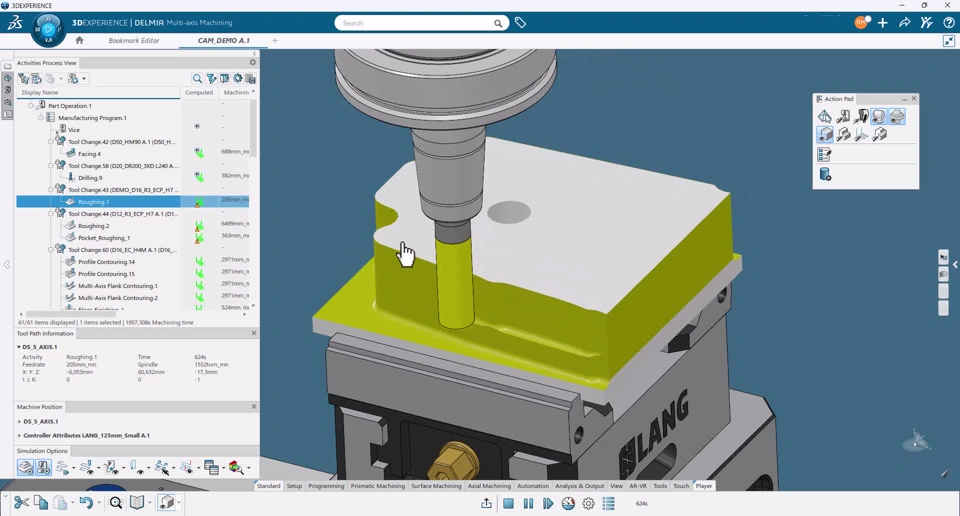Open the tag icon beside search
The image size is (960, 516).
[x=520, y=23]
